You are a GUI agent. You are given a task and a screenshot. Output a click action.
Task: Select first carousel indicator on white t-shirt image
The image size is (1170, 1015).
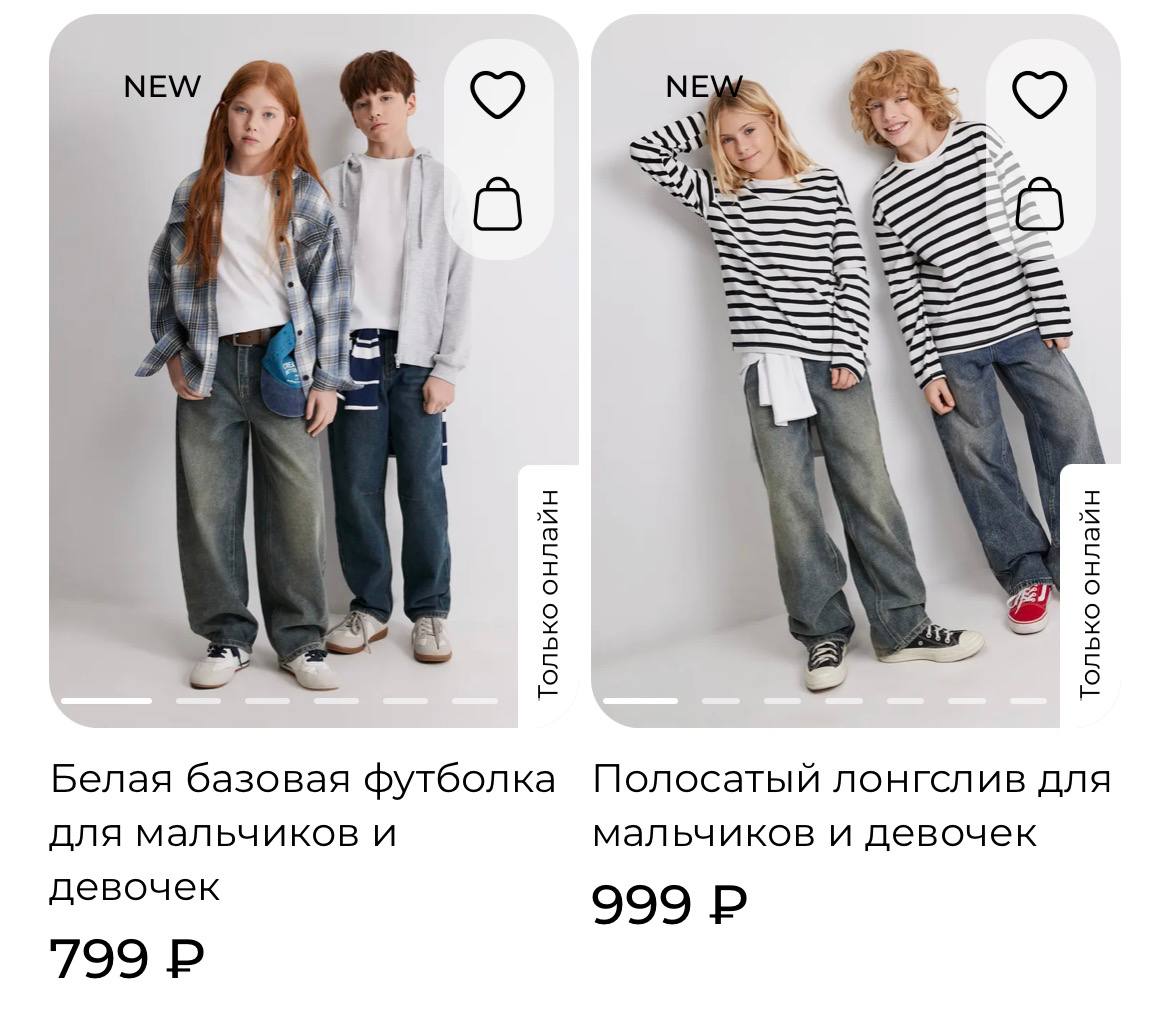107,701
